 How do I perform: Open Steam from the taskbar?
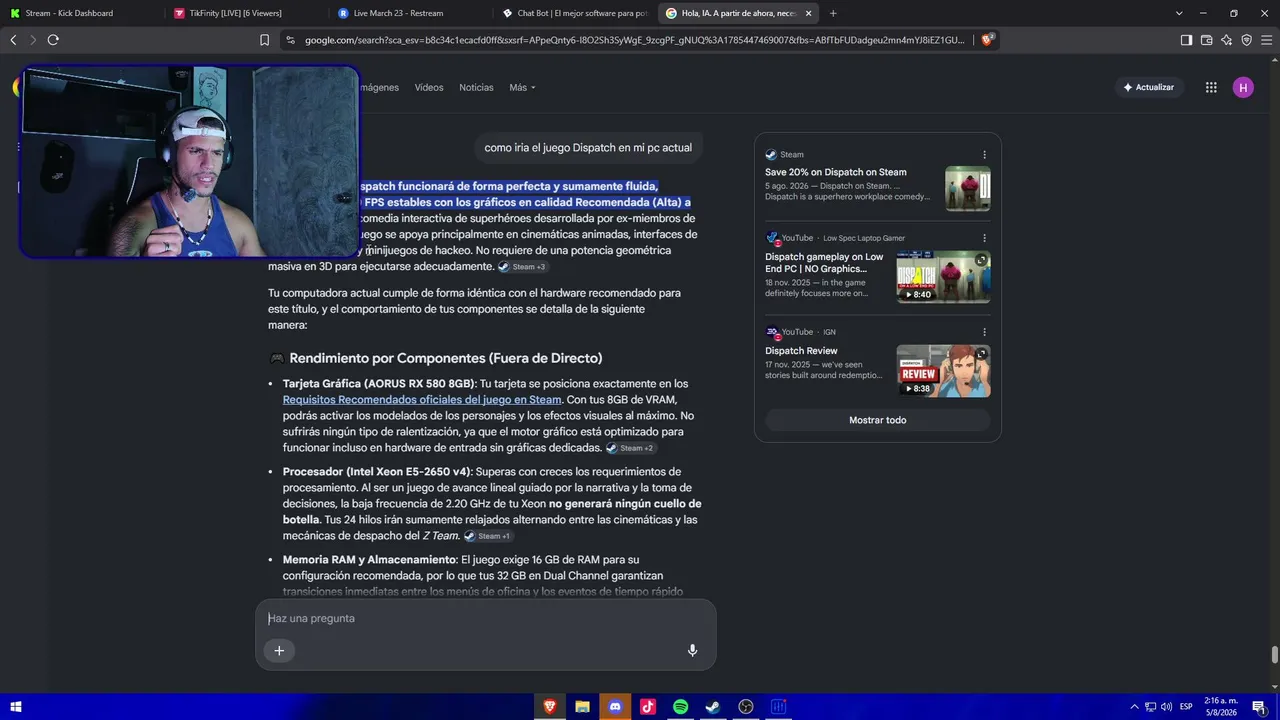tap(713, 707)
